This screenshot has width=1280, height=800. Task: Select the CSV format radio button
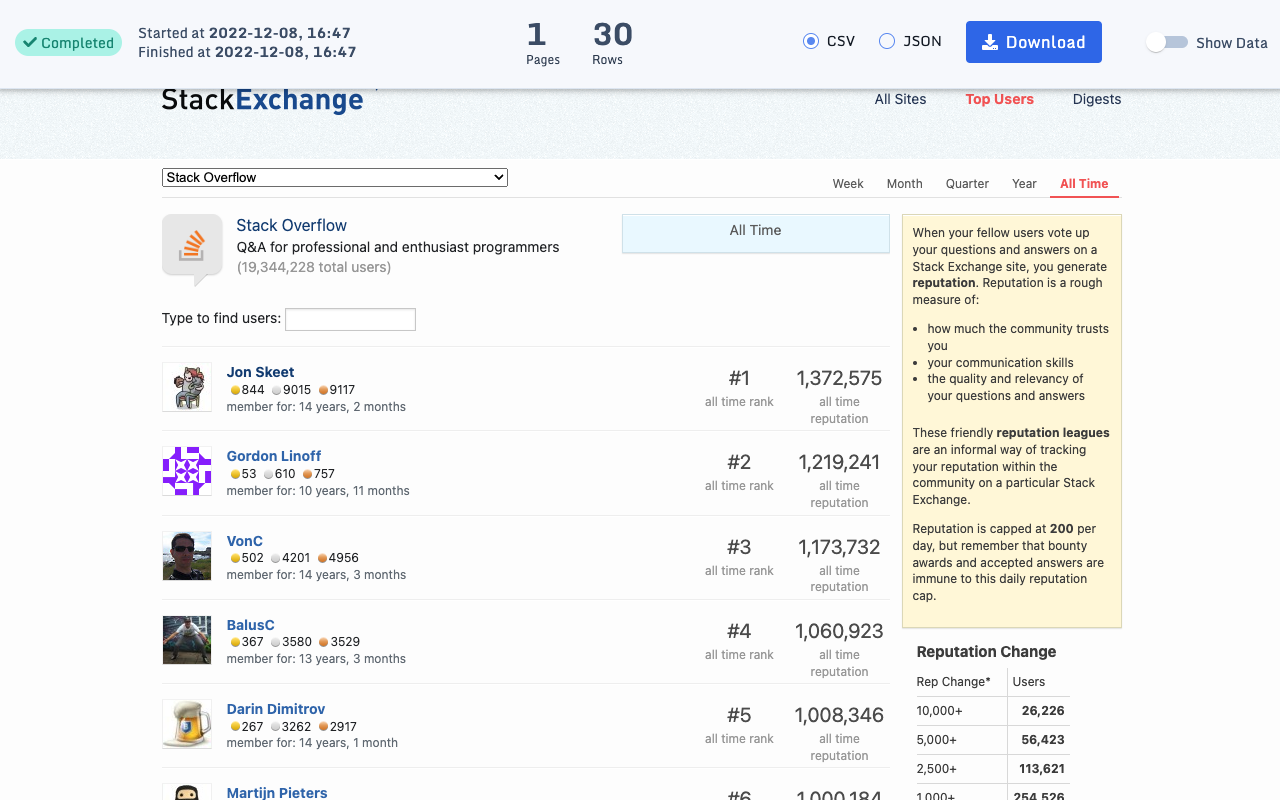point(810,41)
